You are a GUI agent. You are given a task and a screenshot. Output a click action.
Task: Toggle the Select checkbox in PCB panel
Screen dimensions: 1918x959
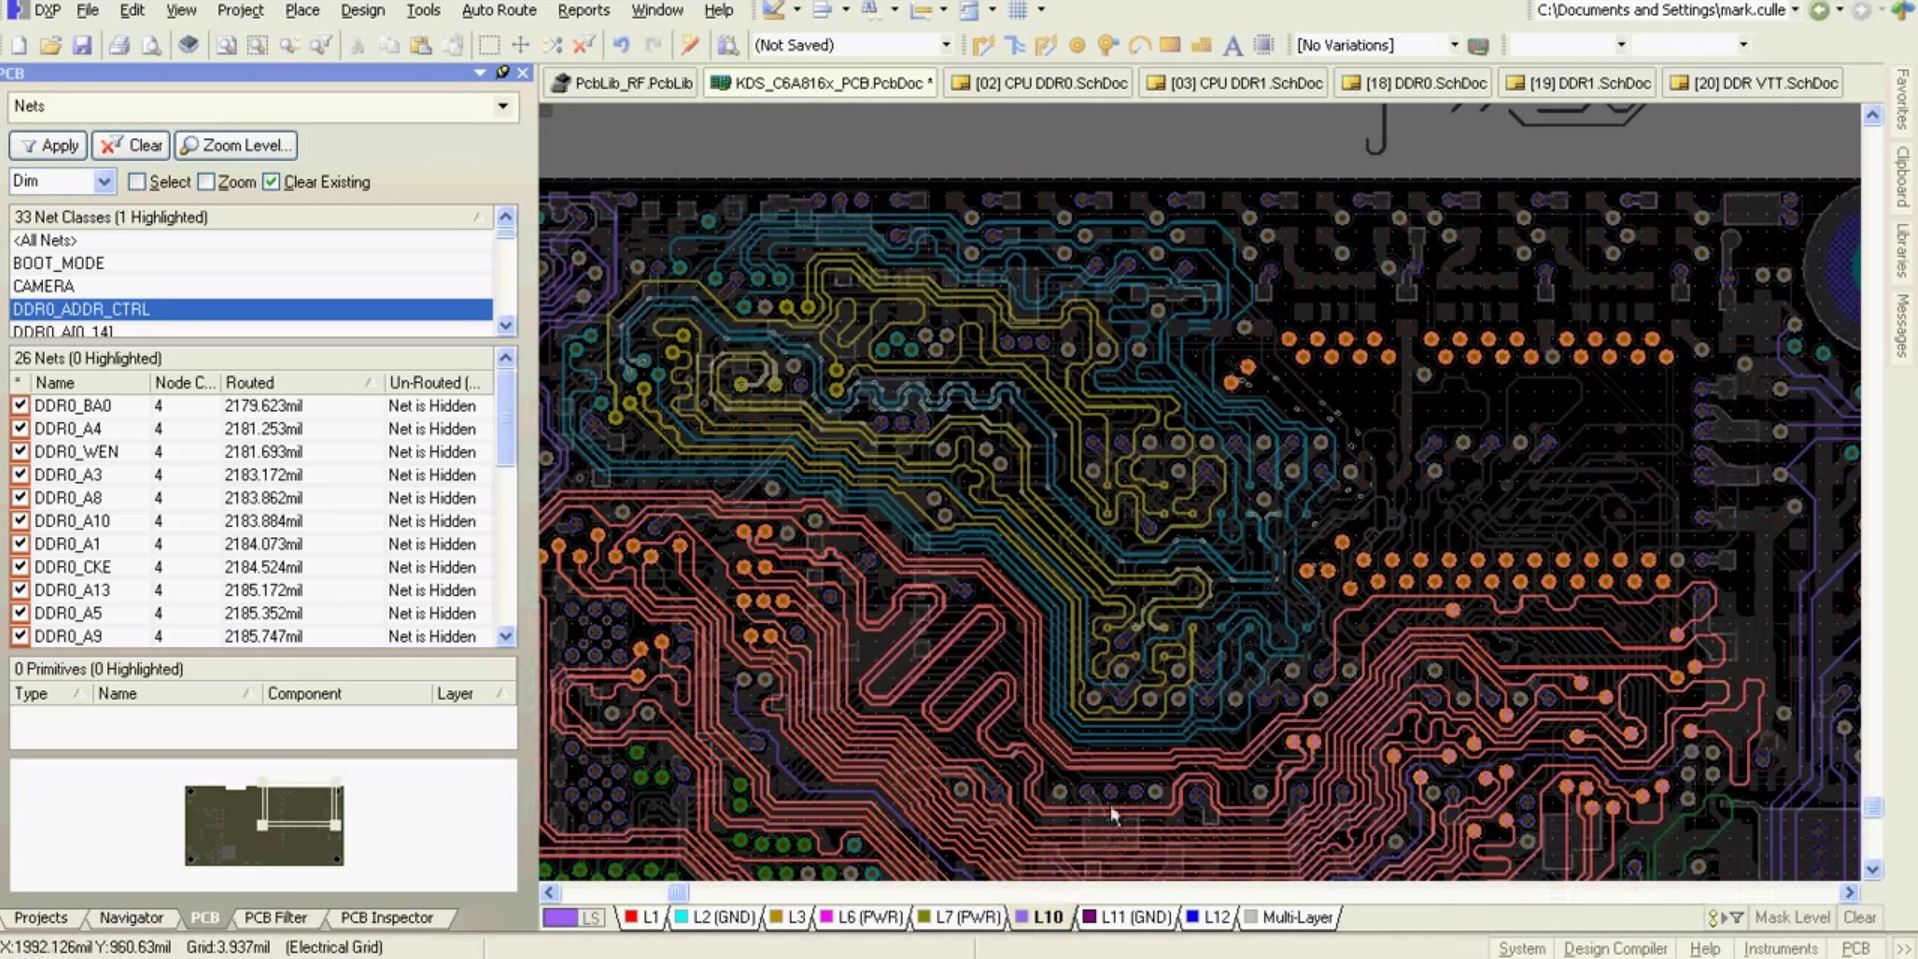point(137,182)
